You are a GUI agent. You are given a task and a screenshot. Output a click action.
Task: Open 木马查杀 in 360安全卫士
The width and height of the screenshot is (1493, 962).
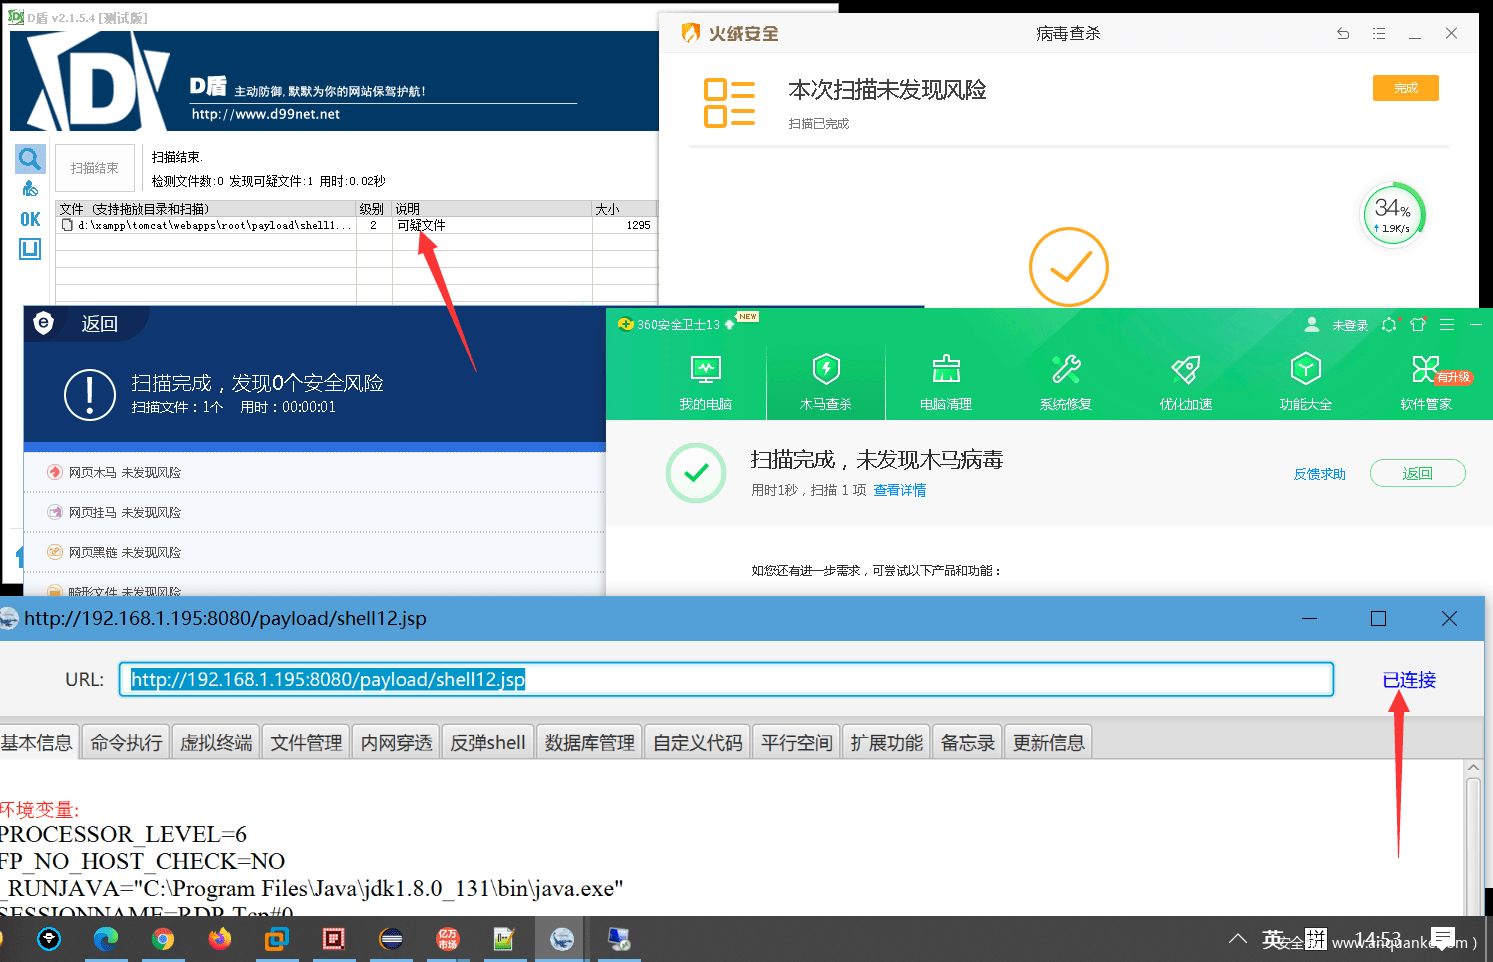pos(826,382)
